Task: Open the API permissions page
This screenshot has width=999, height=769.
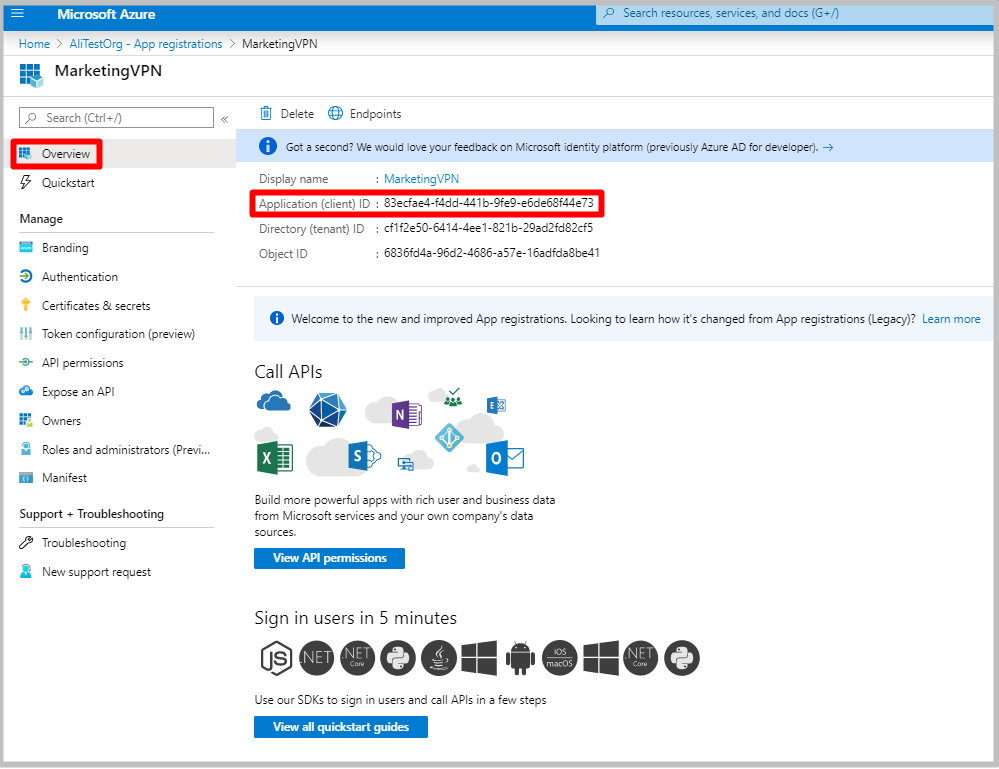Action: [83, 363]
